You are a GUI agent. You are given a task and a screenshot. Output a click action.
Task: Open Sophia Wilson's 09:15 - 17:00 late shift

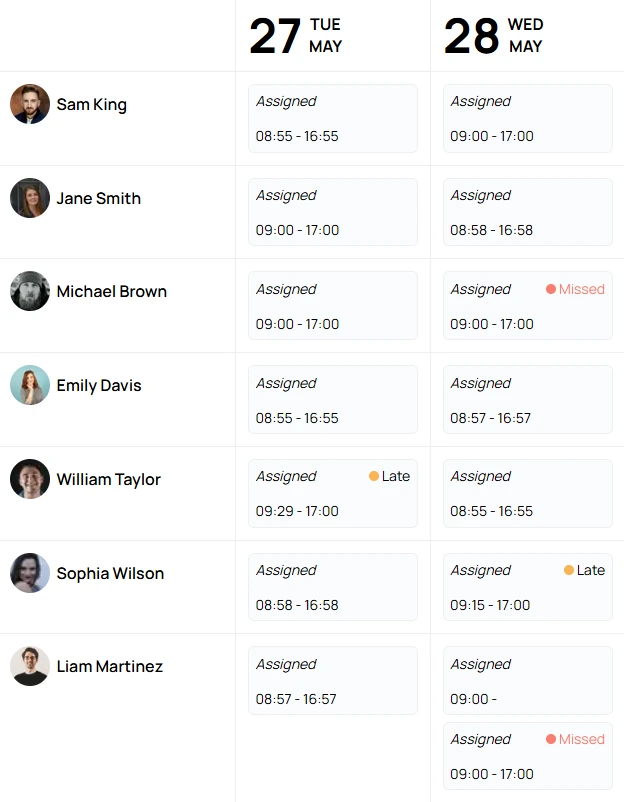click(528, 587)
